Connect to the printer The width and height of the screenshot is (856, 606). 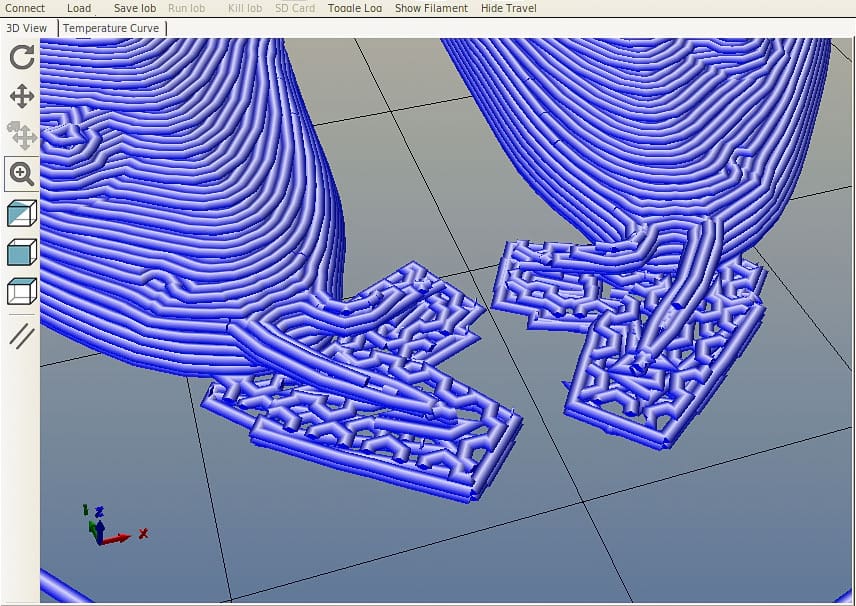23,8
